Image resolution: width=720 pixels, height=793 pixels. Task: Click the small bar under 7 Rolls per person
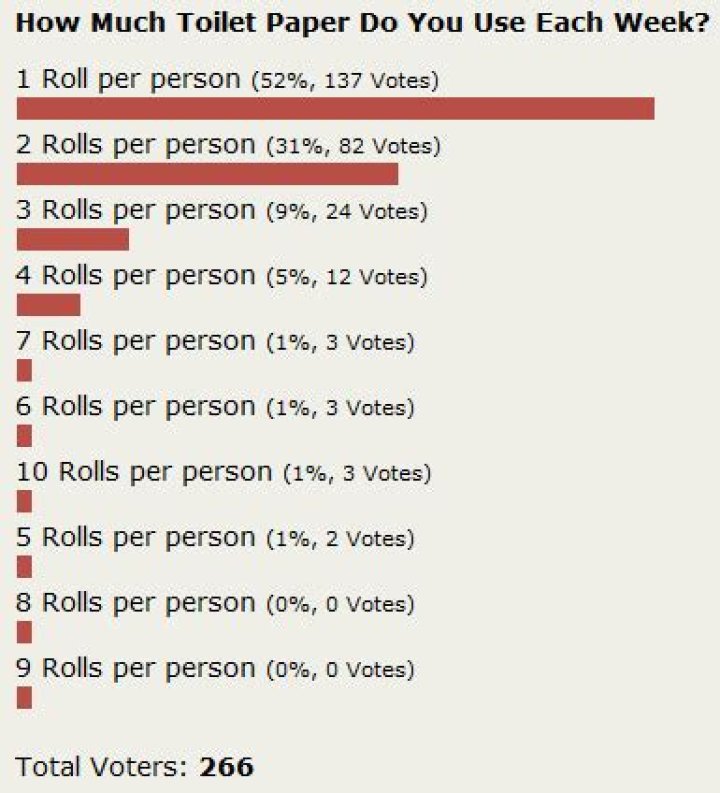tap(24, 371)
